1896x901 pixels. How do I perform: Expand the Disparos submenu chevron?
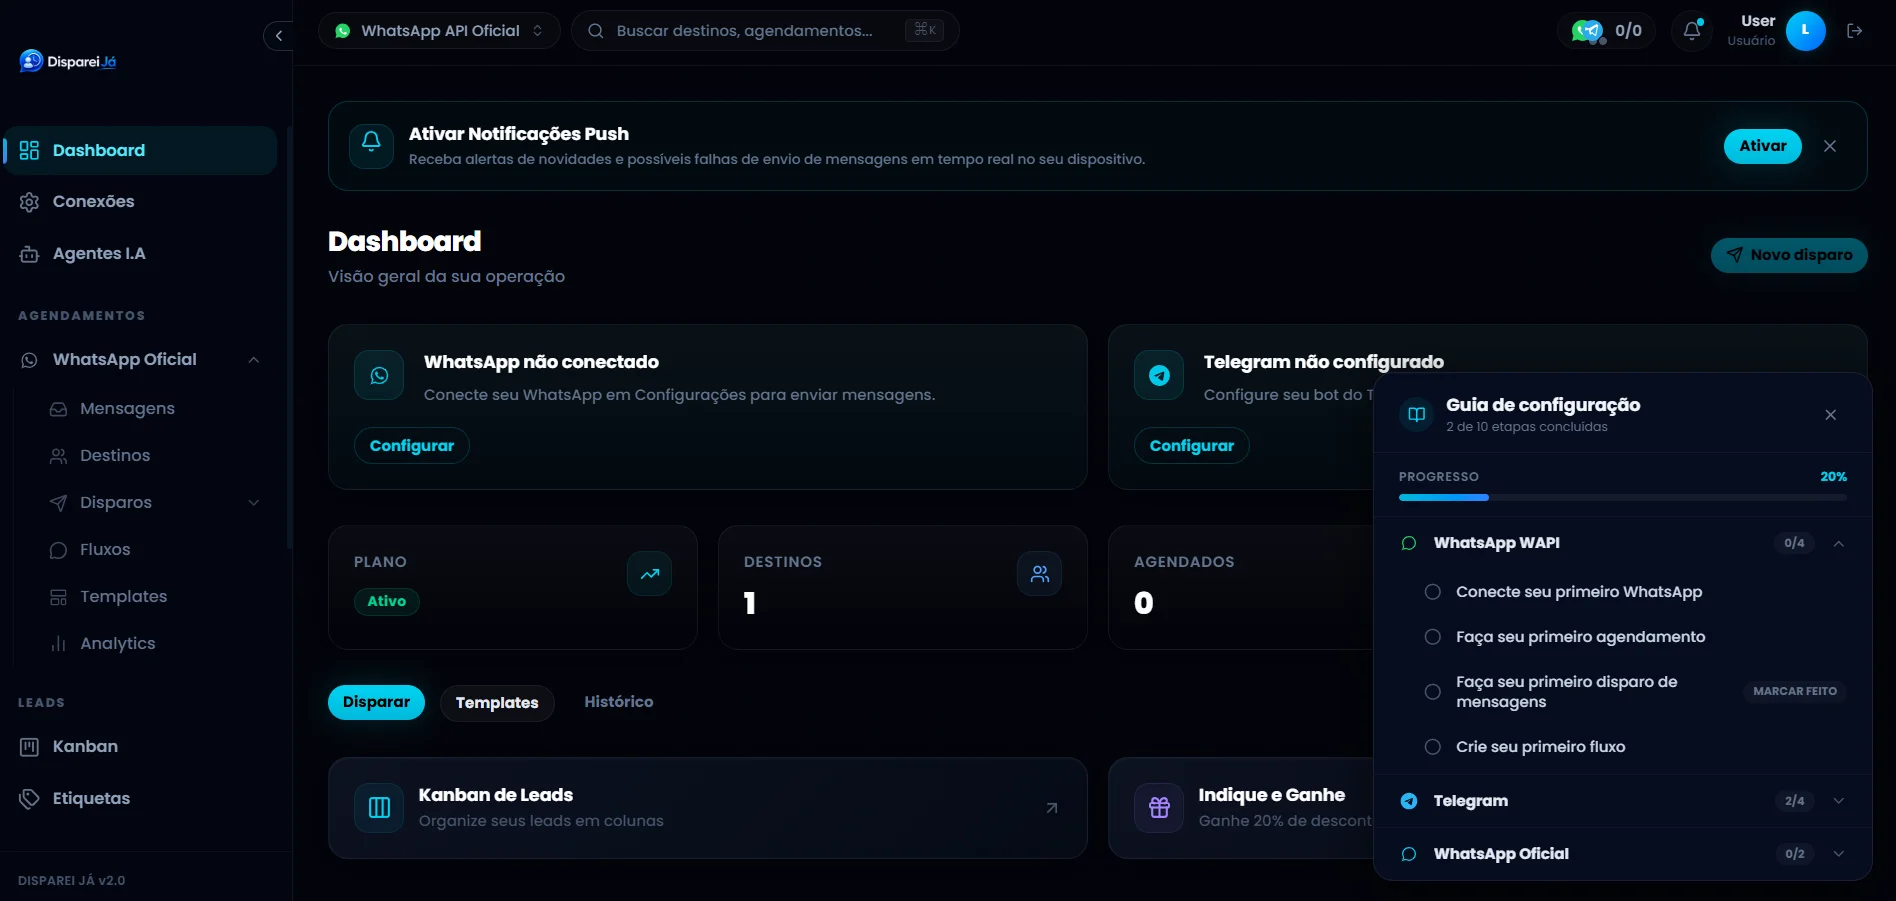[x=254, y=503]
